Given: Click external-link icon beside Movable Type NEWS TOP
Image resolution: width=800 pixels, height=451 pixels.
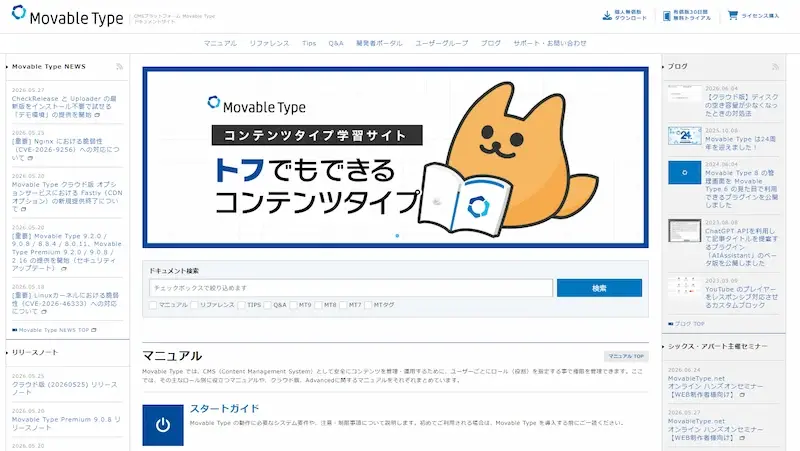Looking at the screenshot, I should tap(94, 330).
